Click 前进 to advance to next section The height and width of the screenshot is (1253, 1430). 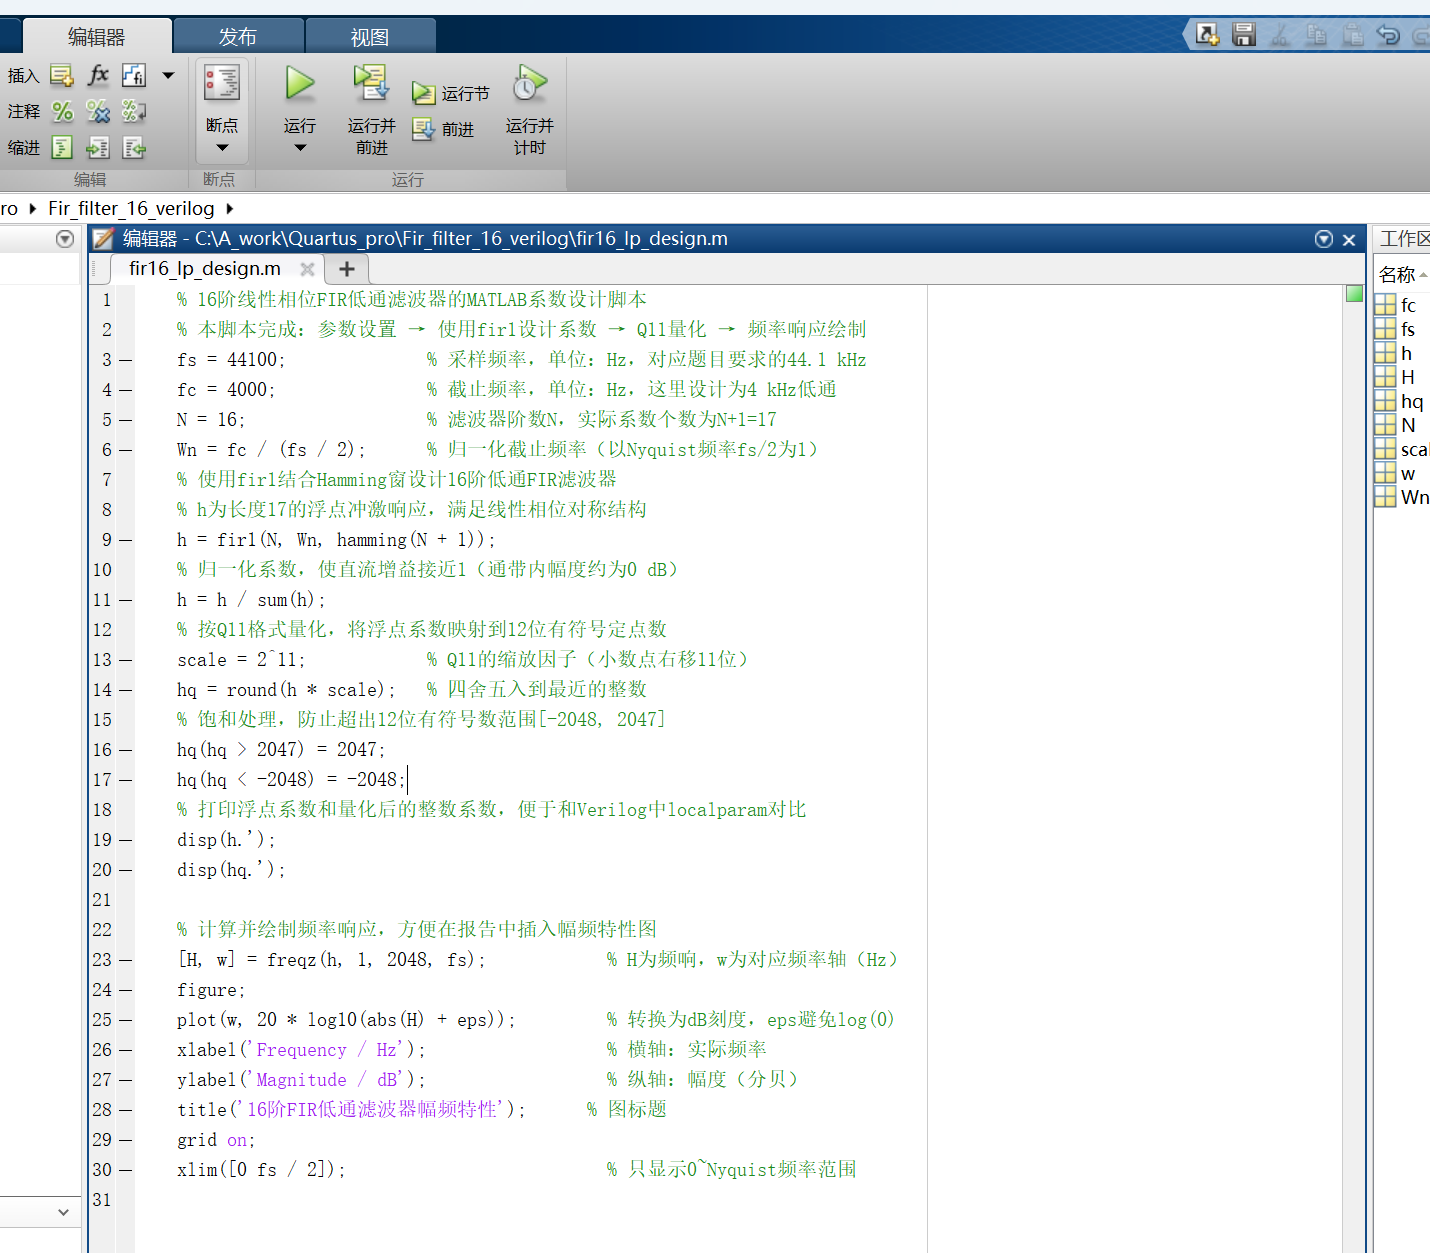click(443, 129)
